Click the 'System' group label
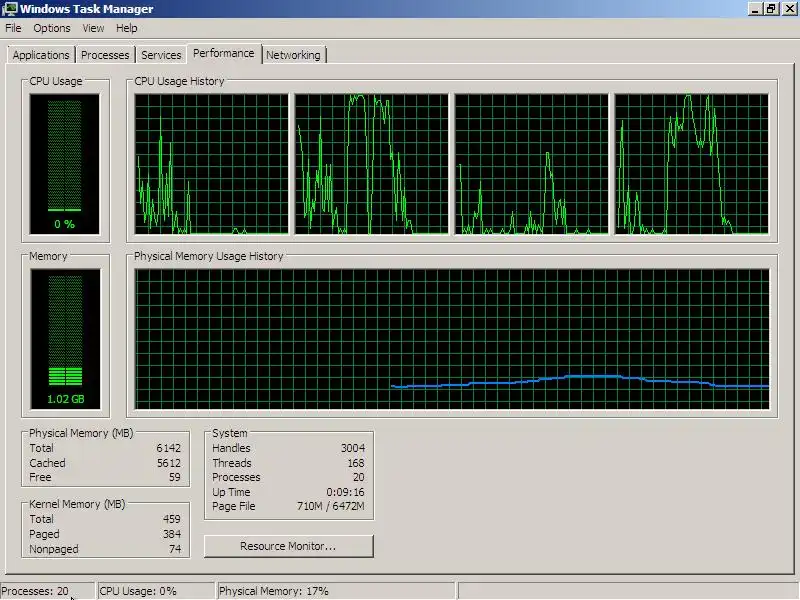The image size is (800, 600). (230, 433)
